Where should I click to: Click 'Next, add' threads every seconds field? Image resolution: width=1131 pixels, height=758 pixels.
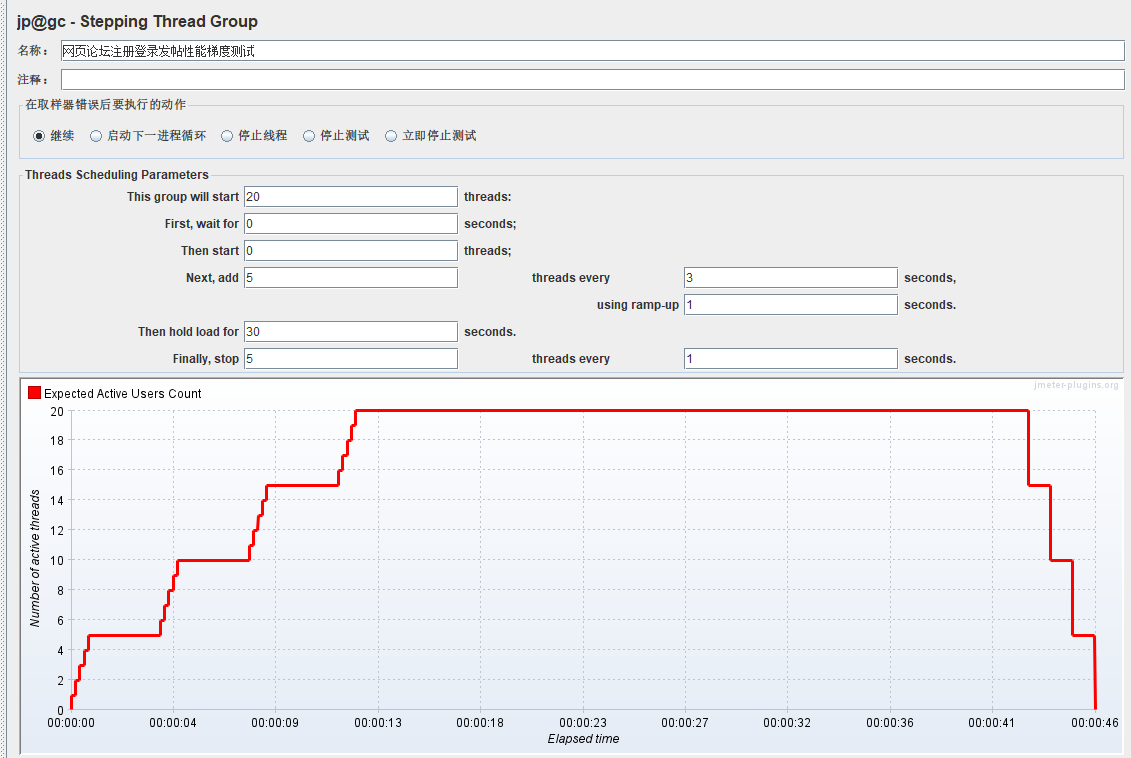791,278
